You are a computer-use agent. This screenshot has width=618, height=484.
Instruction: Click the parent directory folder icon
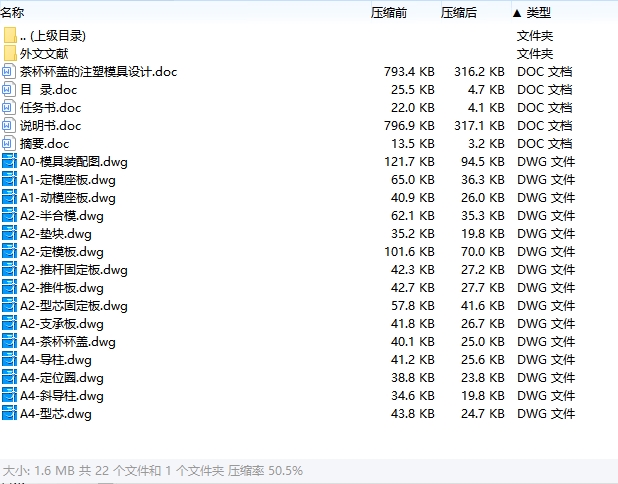point(9,35)
